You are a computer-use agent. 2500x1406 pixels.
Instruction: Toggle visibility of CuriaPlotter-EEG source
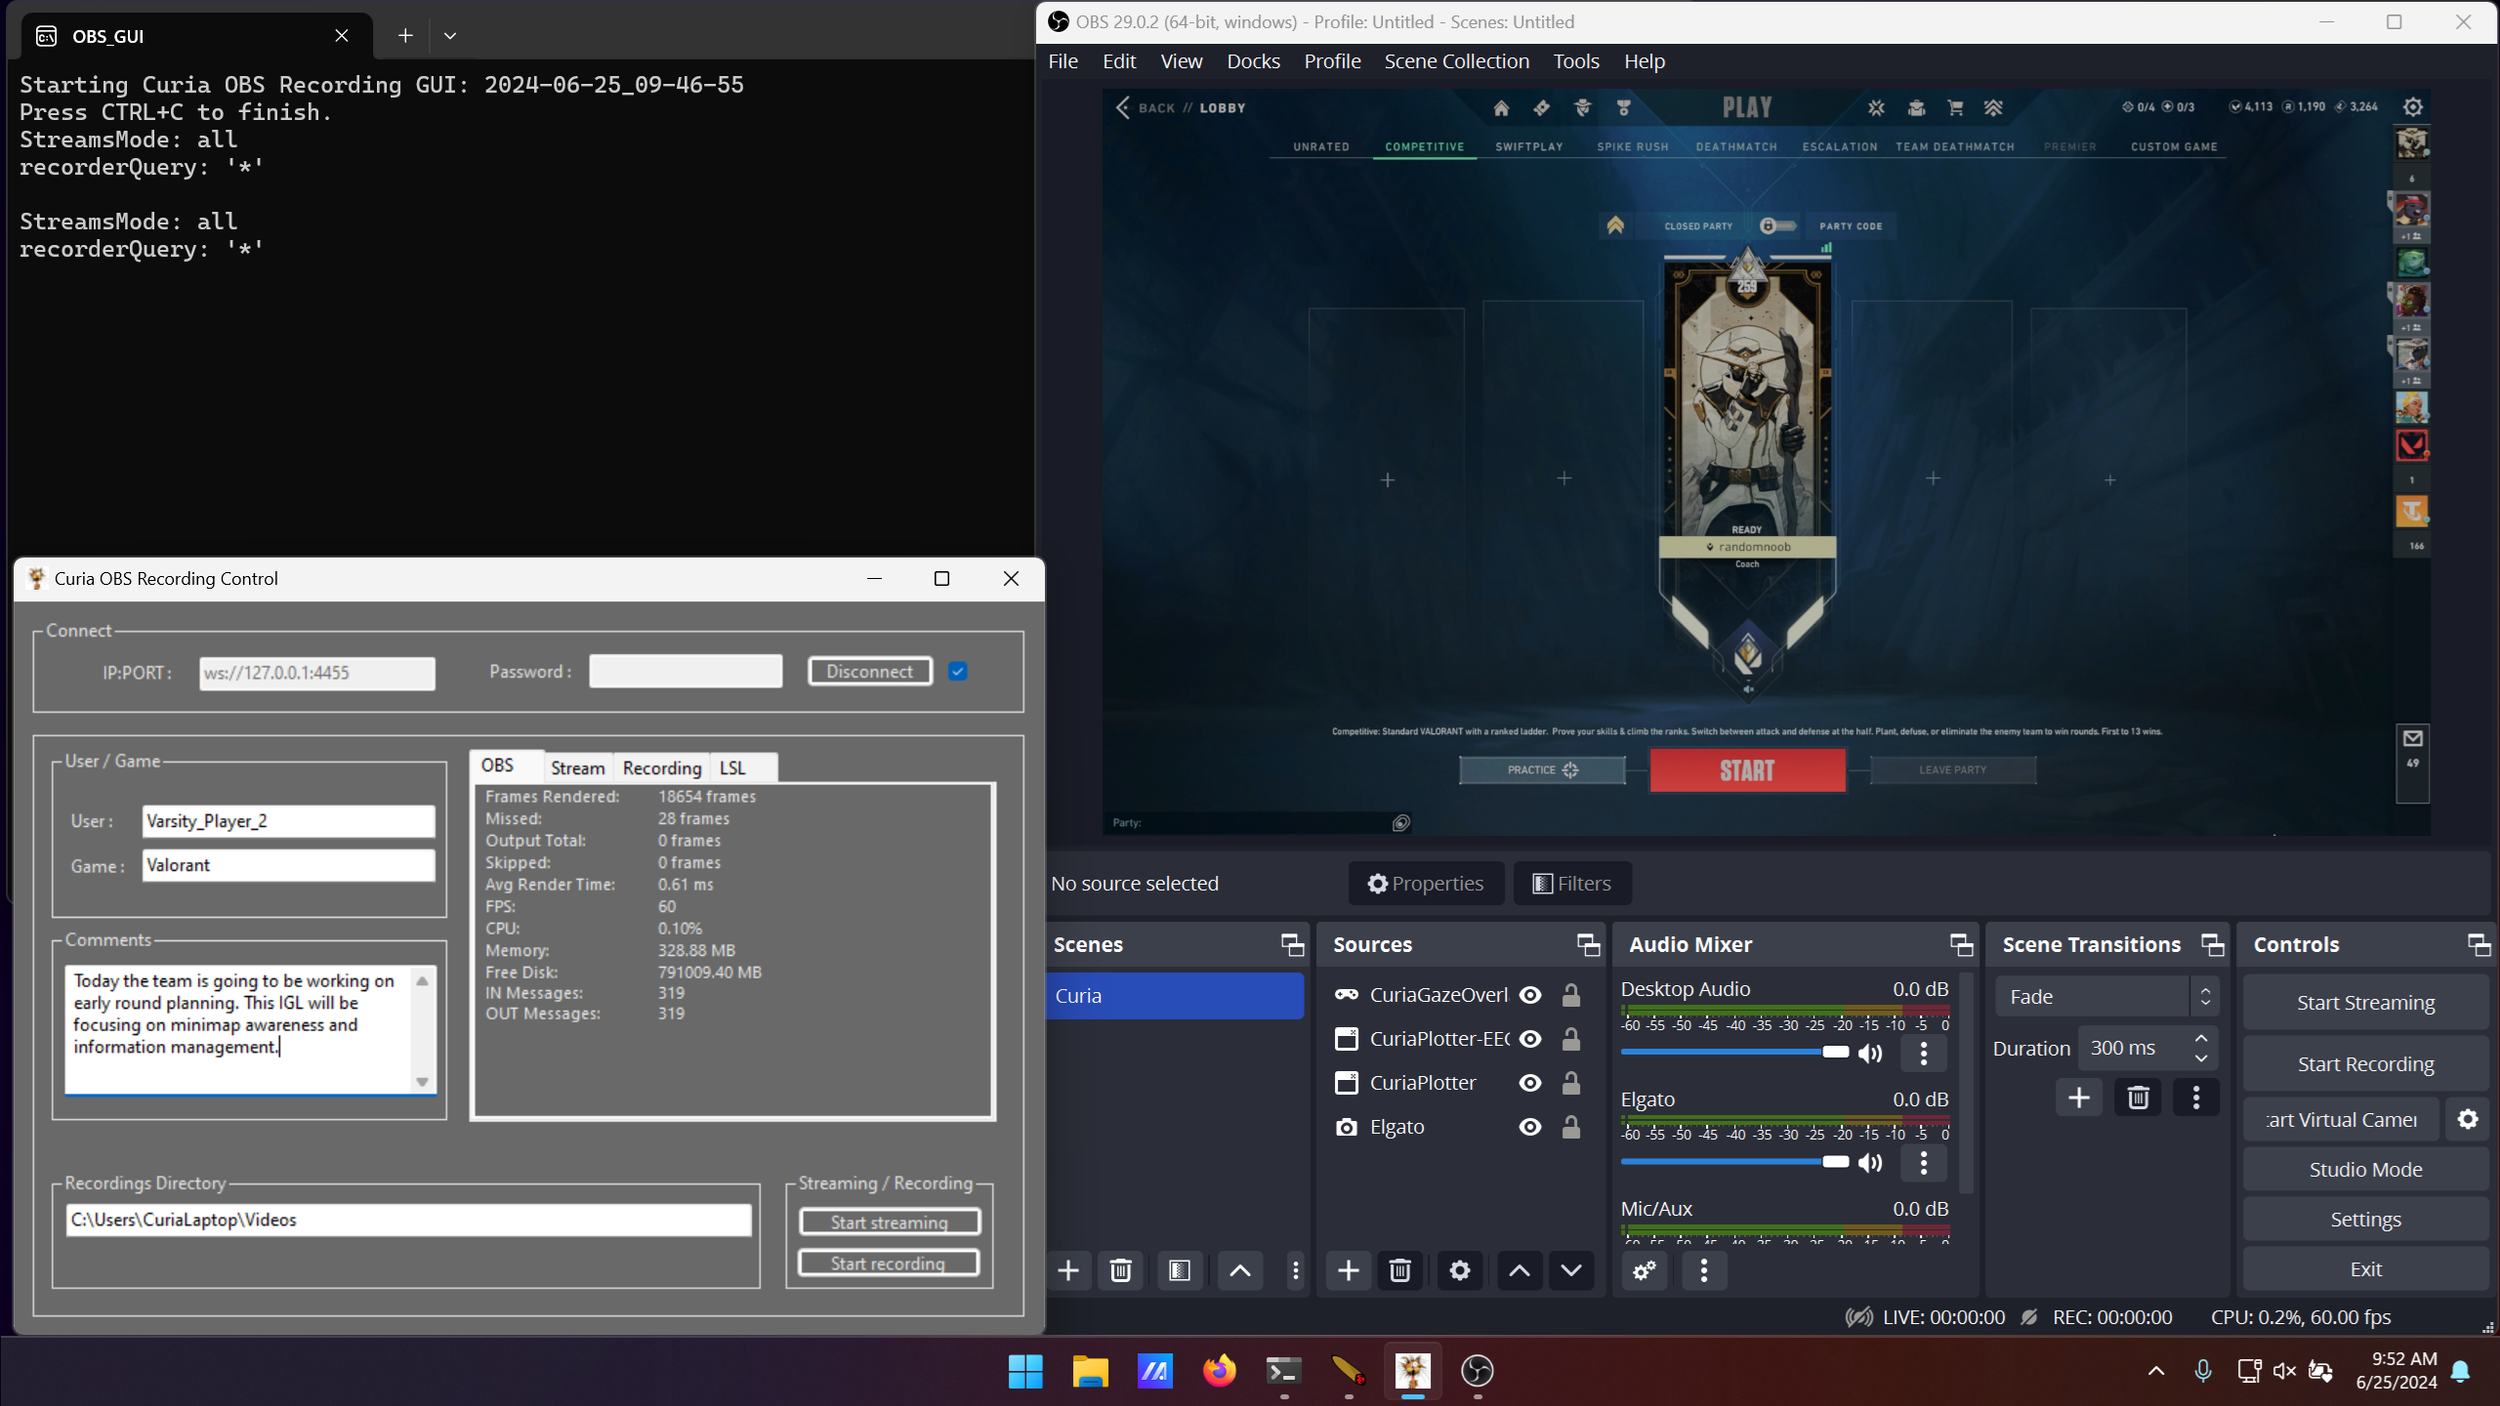click(x=1530, y=1039)
